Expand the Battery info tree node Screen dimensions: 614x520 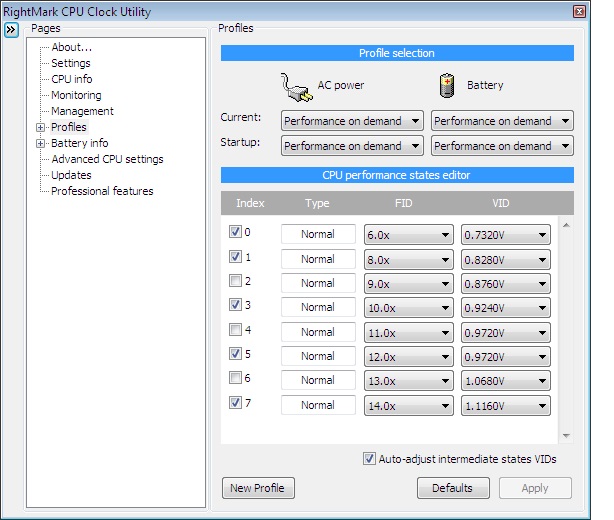click(x=41, y=143)
